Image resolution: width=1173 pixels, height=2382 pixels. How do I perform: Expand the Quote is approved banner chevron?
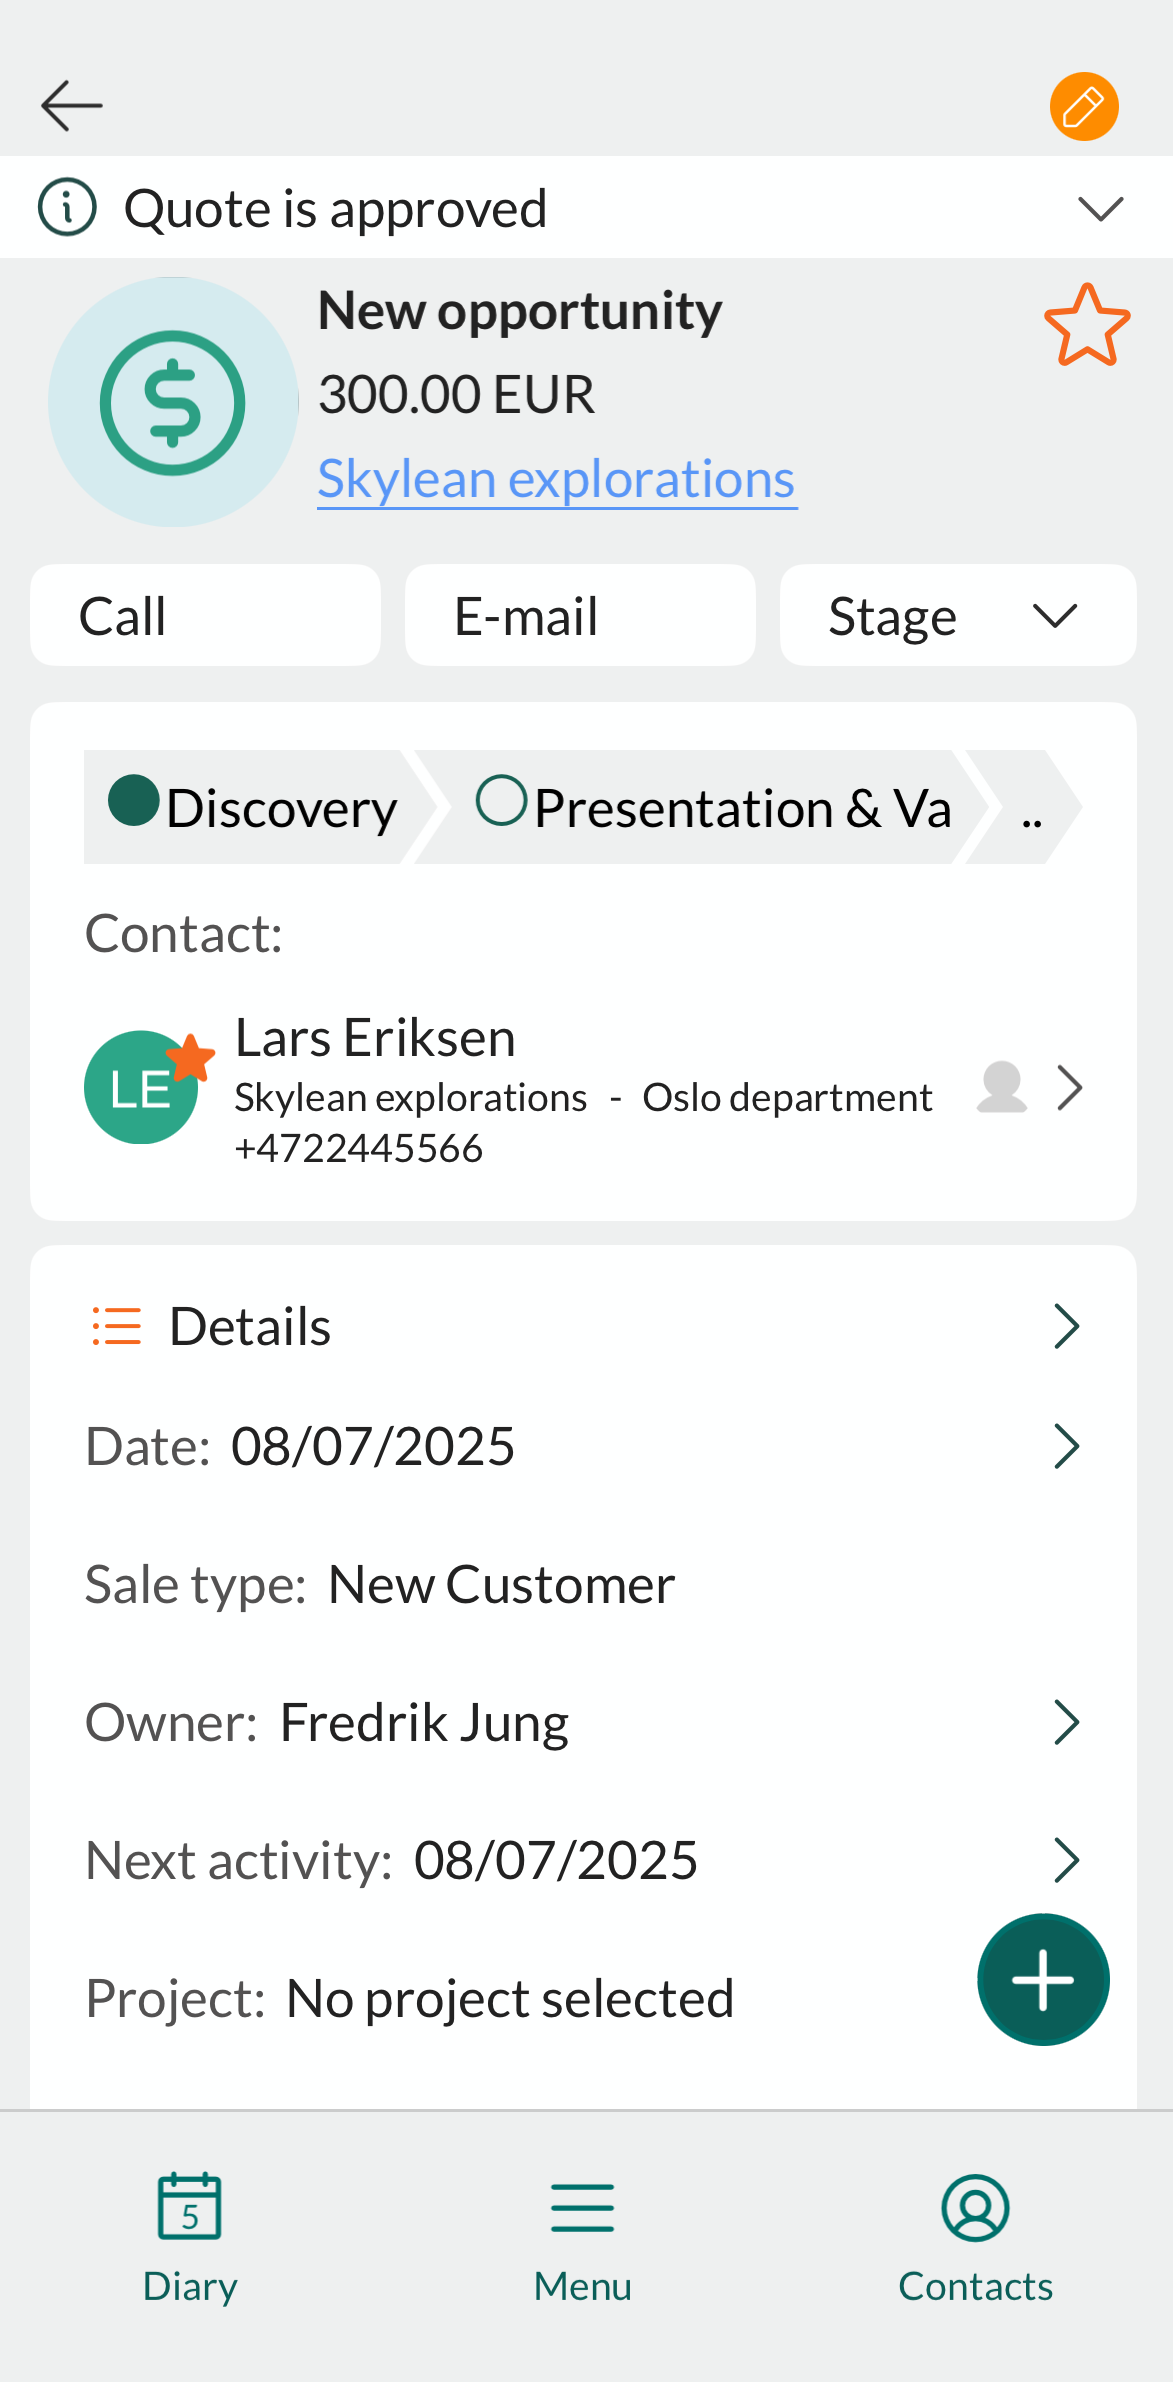(1101, 209)
